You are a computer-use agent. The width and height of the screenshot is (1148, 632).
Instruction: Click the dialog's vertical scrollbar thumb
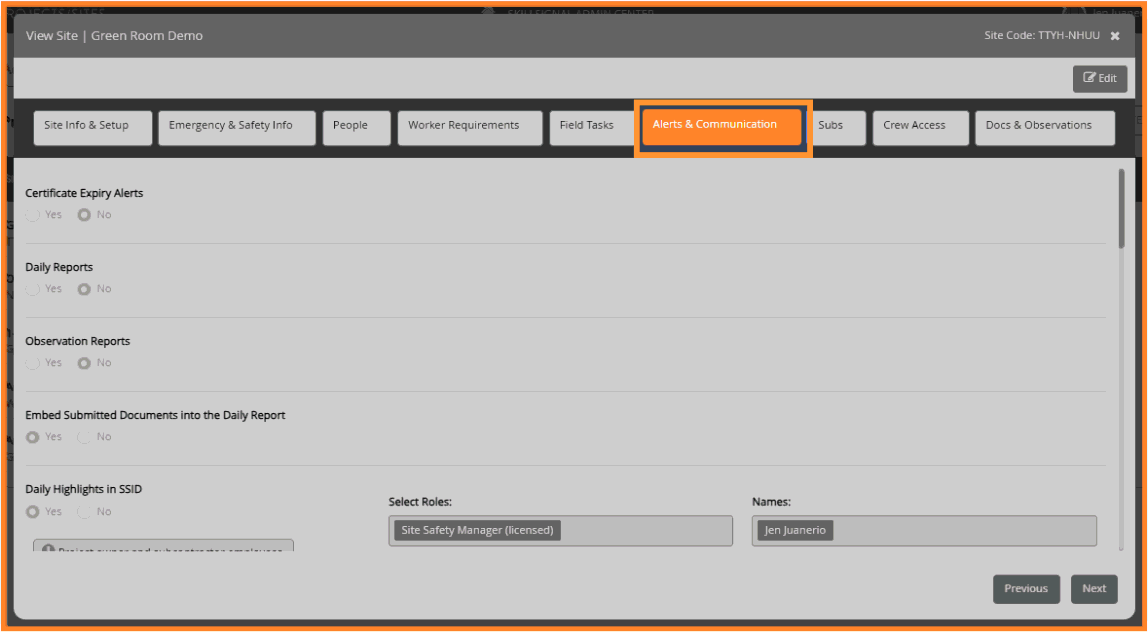click(x=1121, y=209)
